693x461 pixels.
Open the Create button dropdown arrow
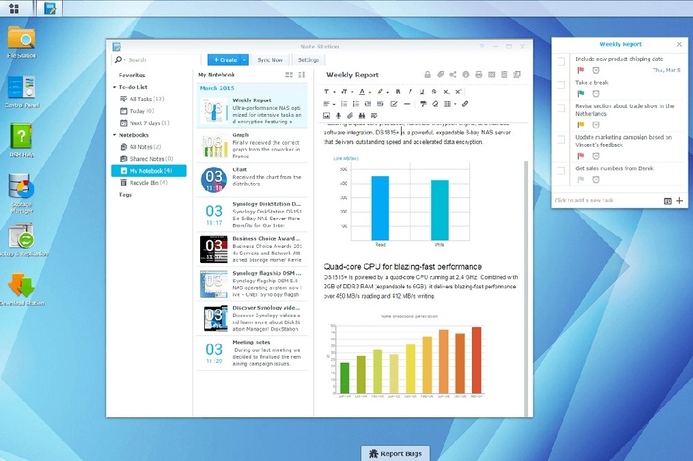(244, 60)
